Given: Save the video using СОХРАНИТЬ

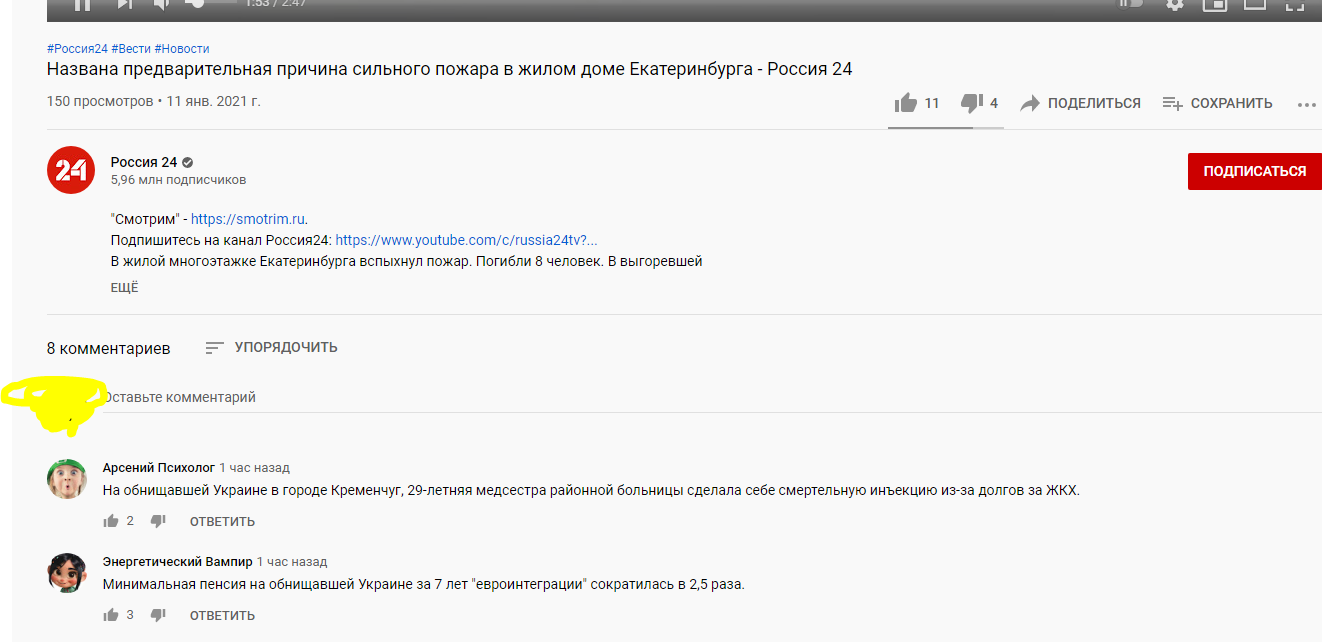Looking at the screenshot, I should pos(1217,103).
